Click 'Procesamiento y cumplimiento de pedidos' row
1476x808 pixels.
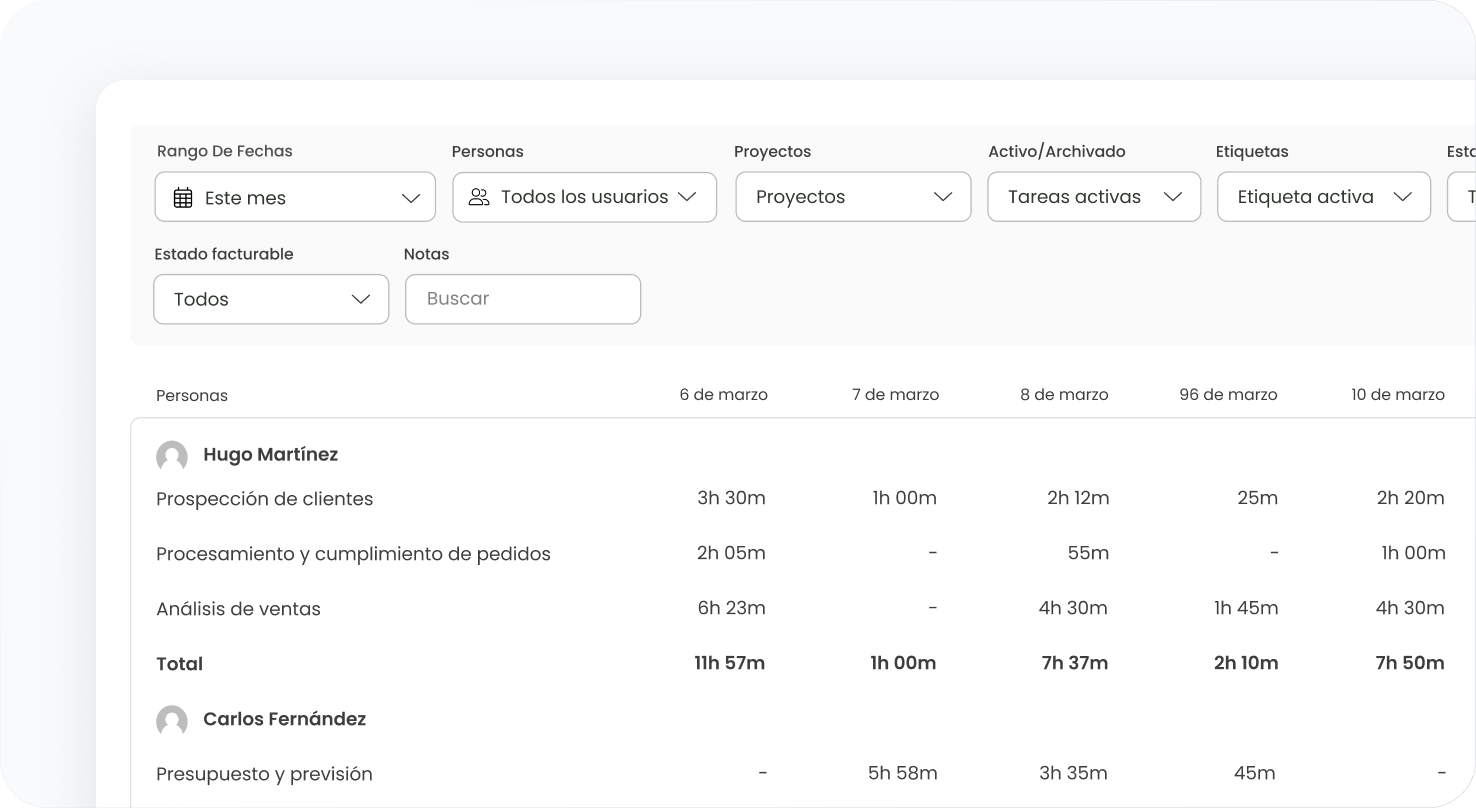[353, 554]
